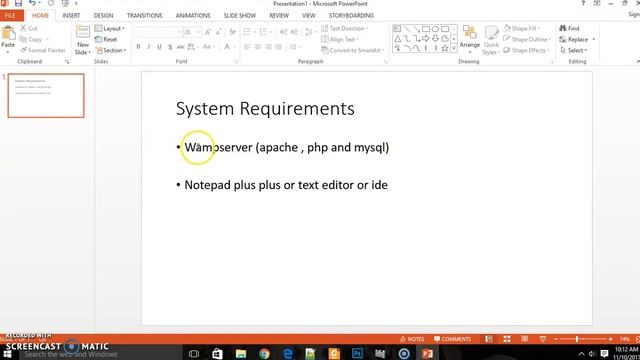Open the font name combo box
Image resolution: width=640 pixels, height=360 pixels.
158,32
